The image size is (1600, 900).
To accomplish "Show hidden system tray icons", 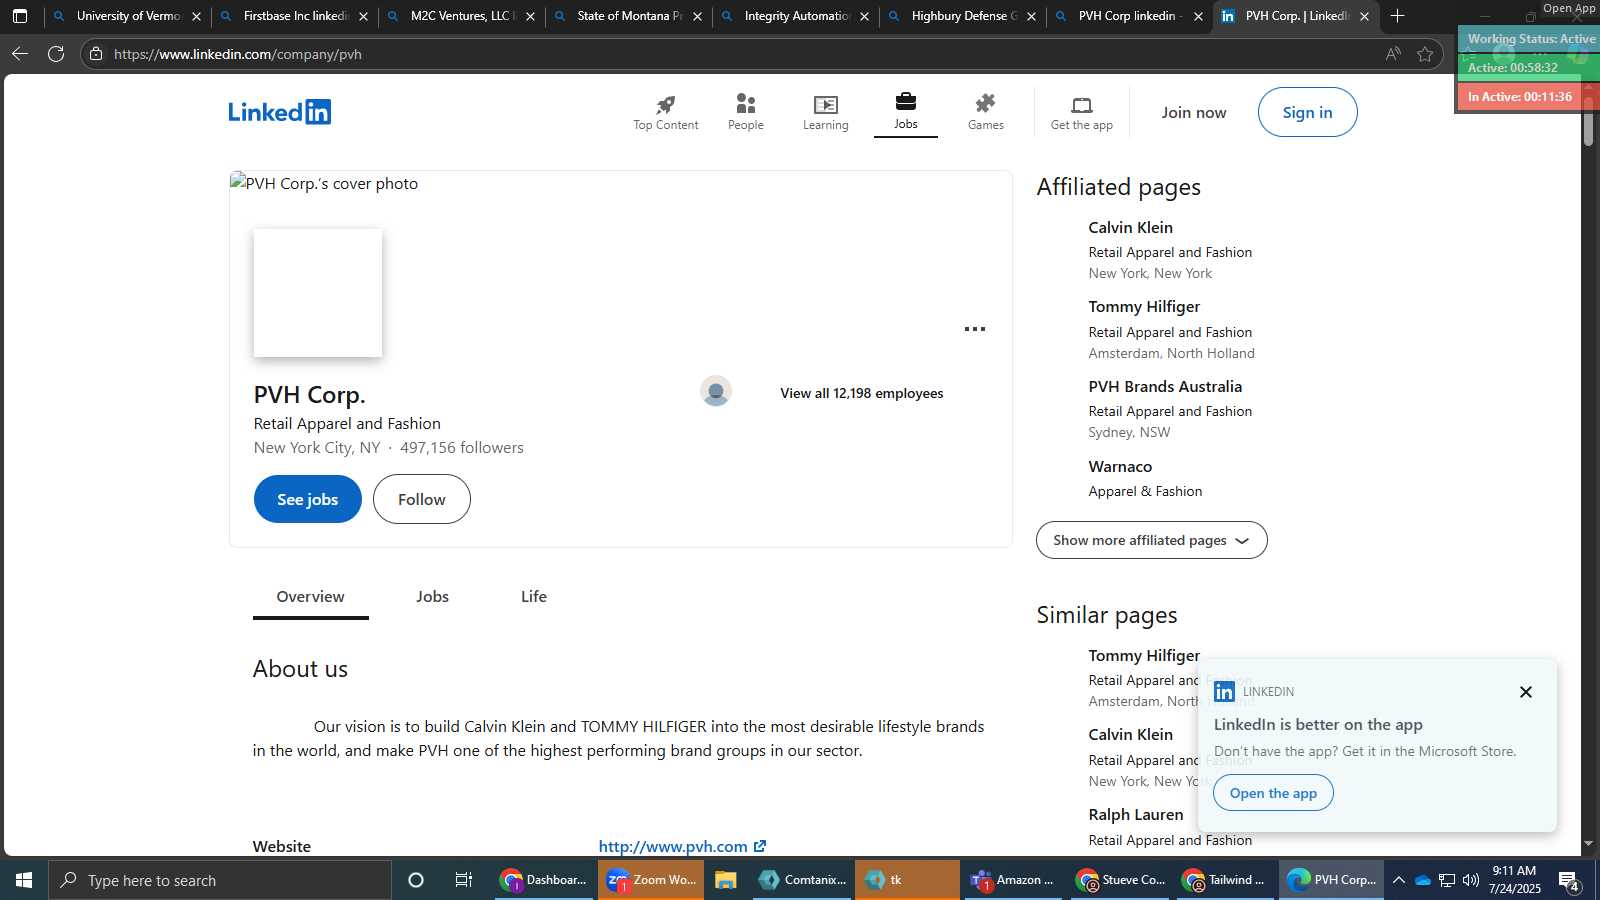I will (x=1399, y=880).
